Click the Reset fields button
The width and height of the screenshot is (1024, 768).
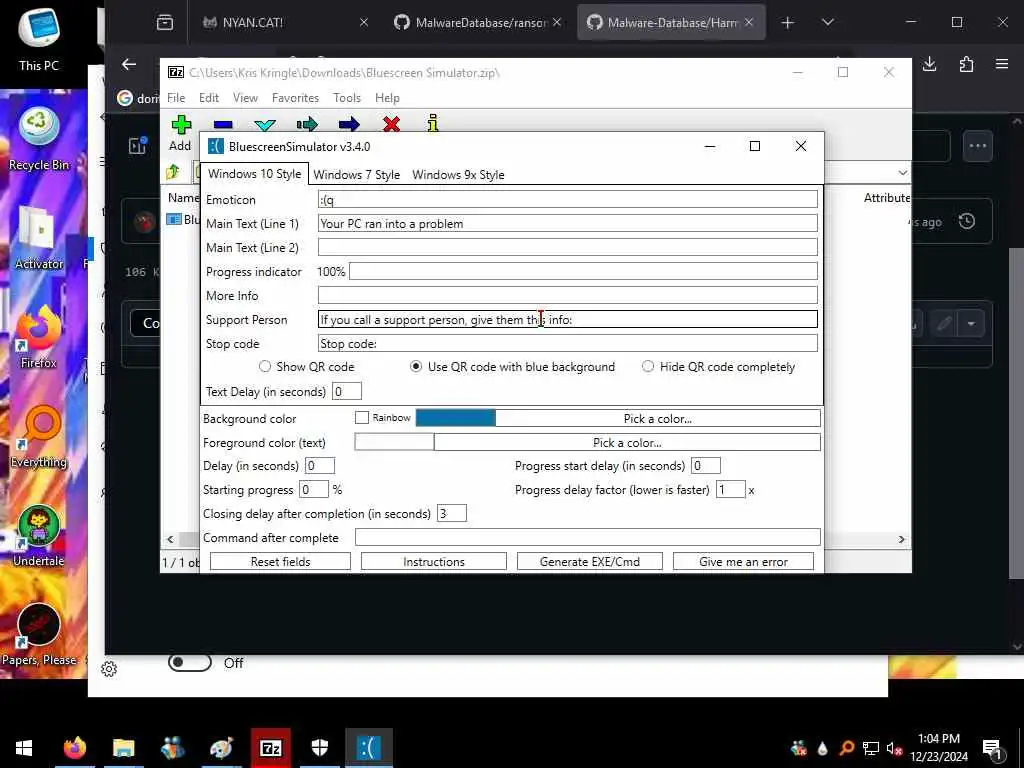tap(280, 562)
